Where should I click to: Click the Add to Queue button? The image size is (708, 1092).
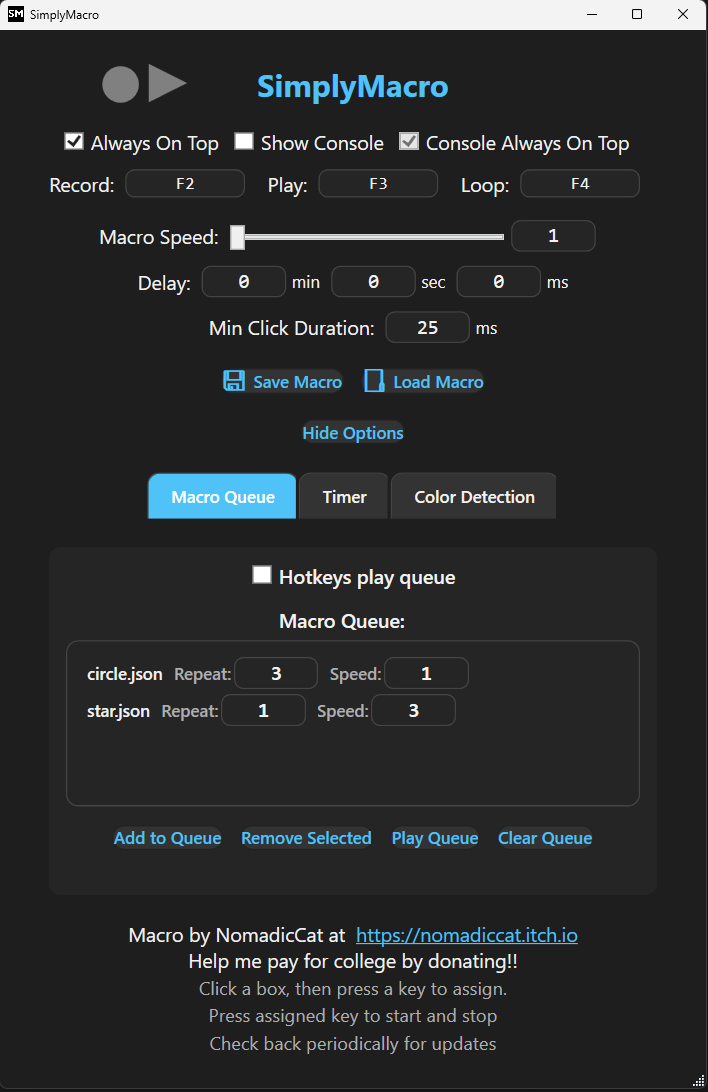coord(168,838)
